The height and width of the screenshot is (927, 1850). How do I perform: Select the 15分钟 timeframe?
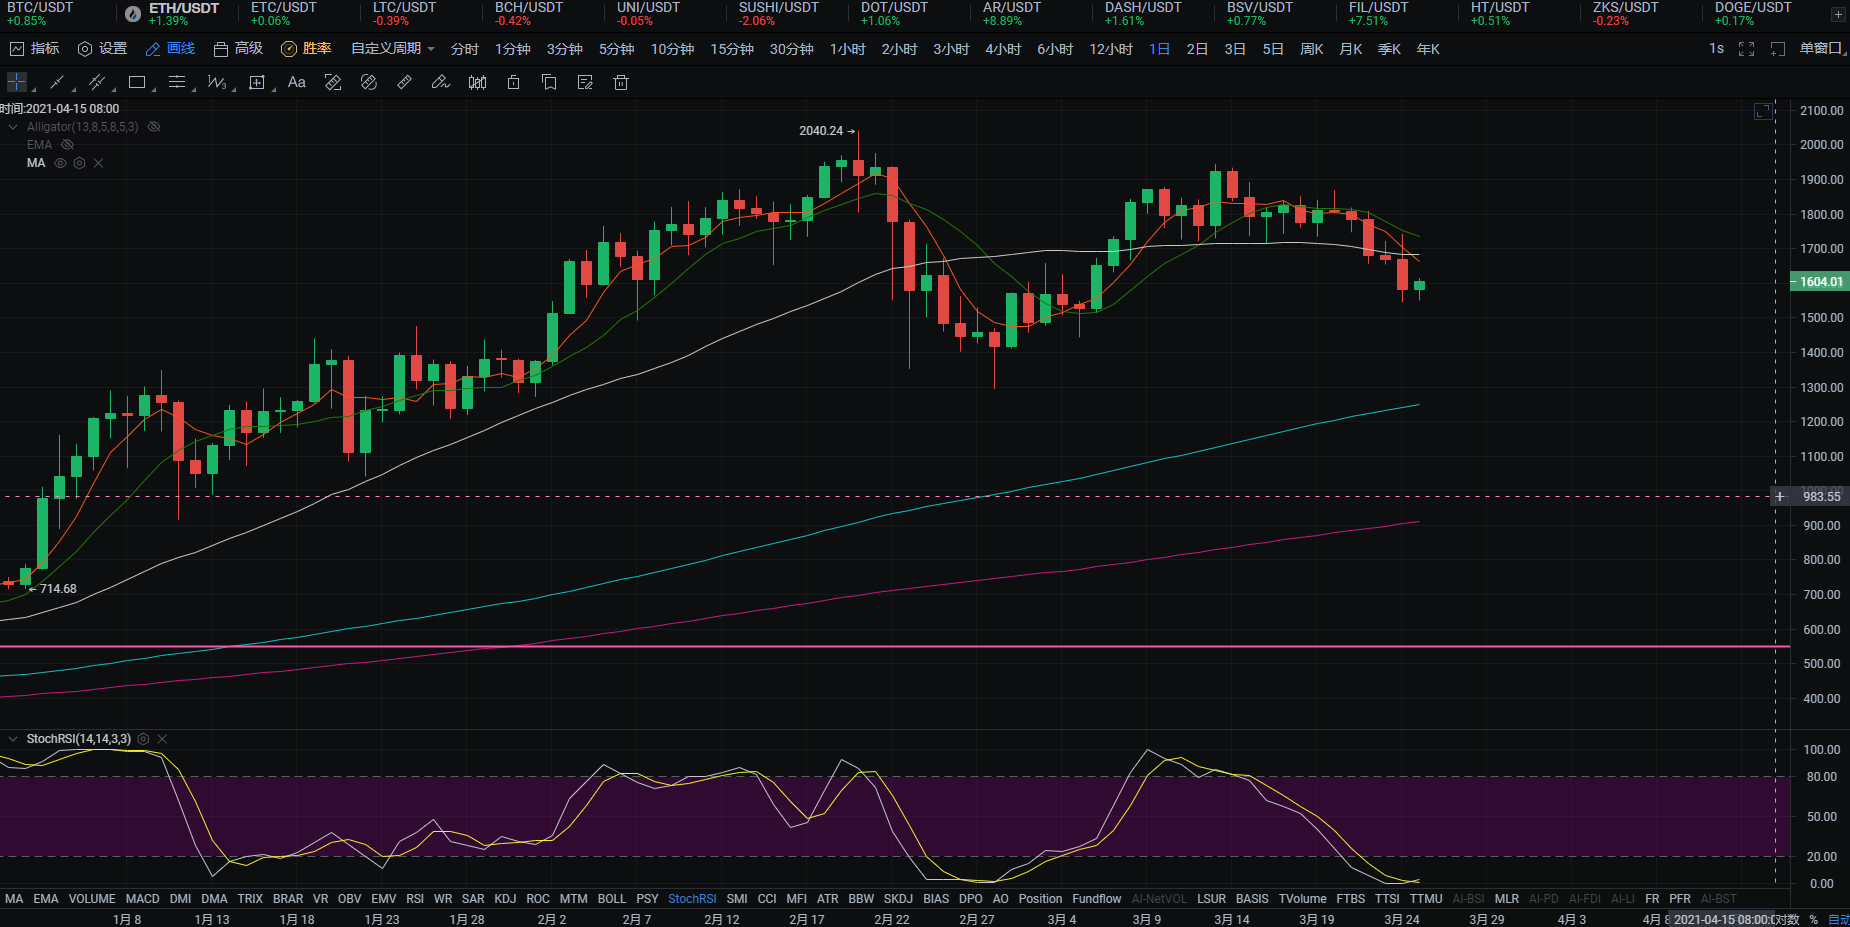tap(732, 49)
